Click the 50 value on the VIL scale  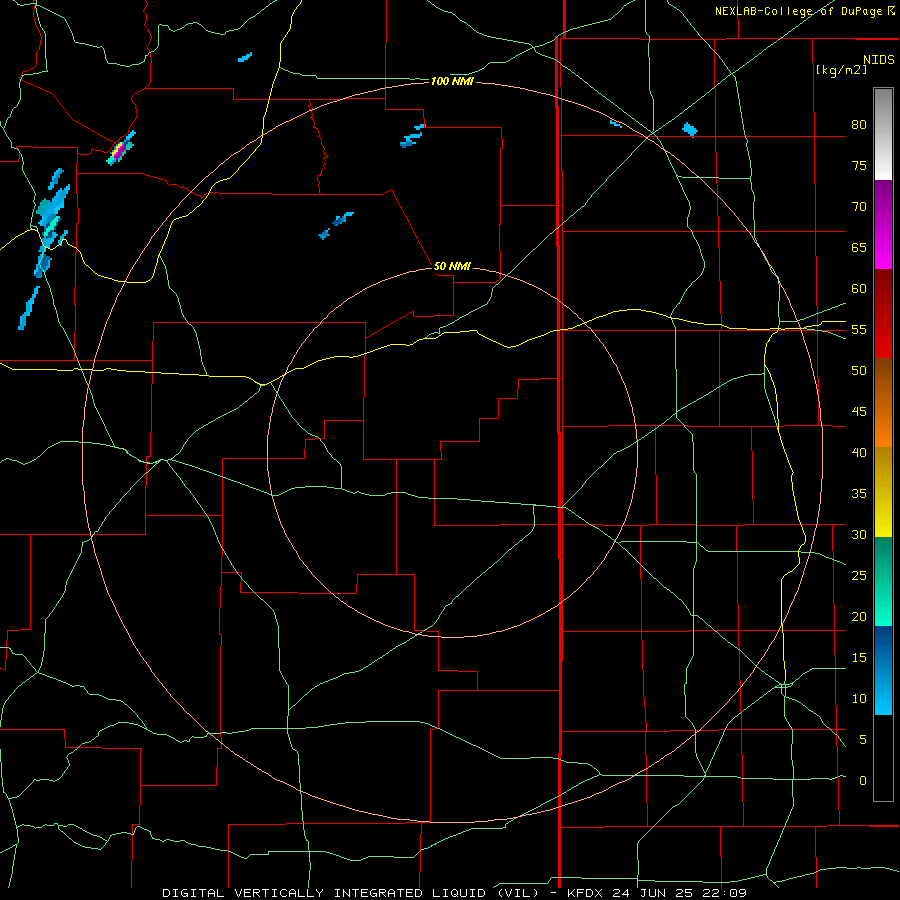click(x=859, y=370)
